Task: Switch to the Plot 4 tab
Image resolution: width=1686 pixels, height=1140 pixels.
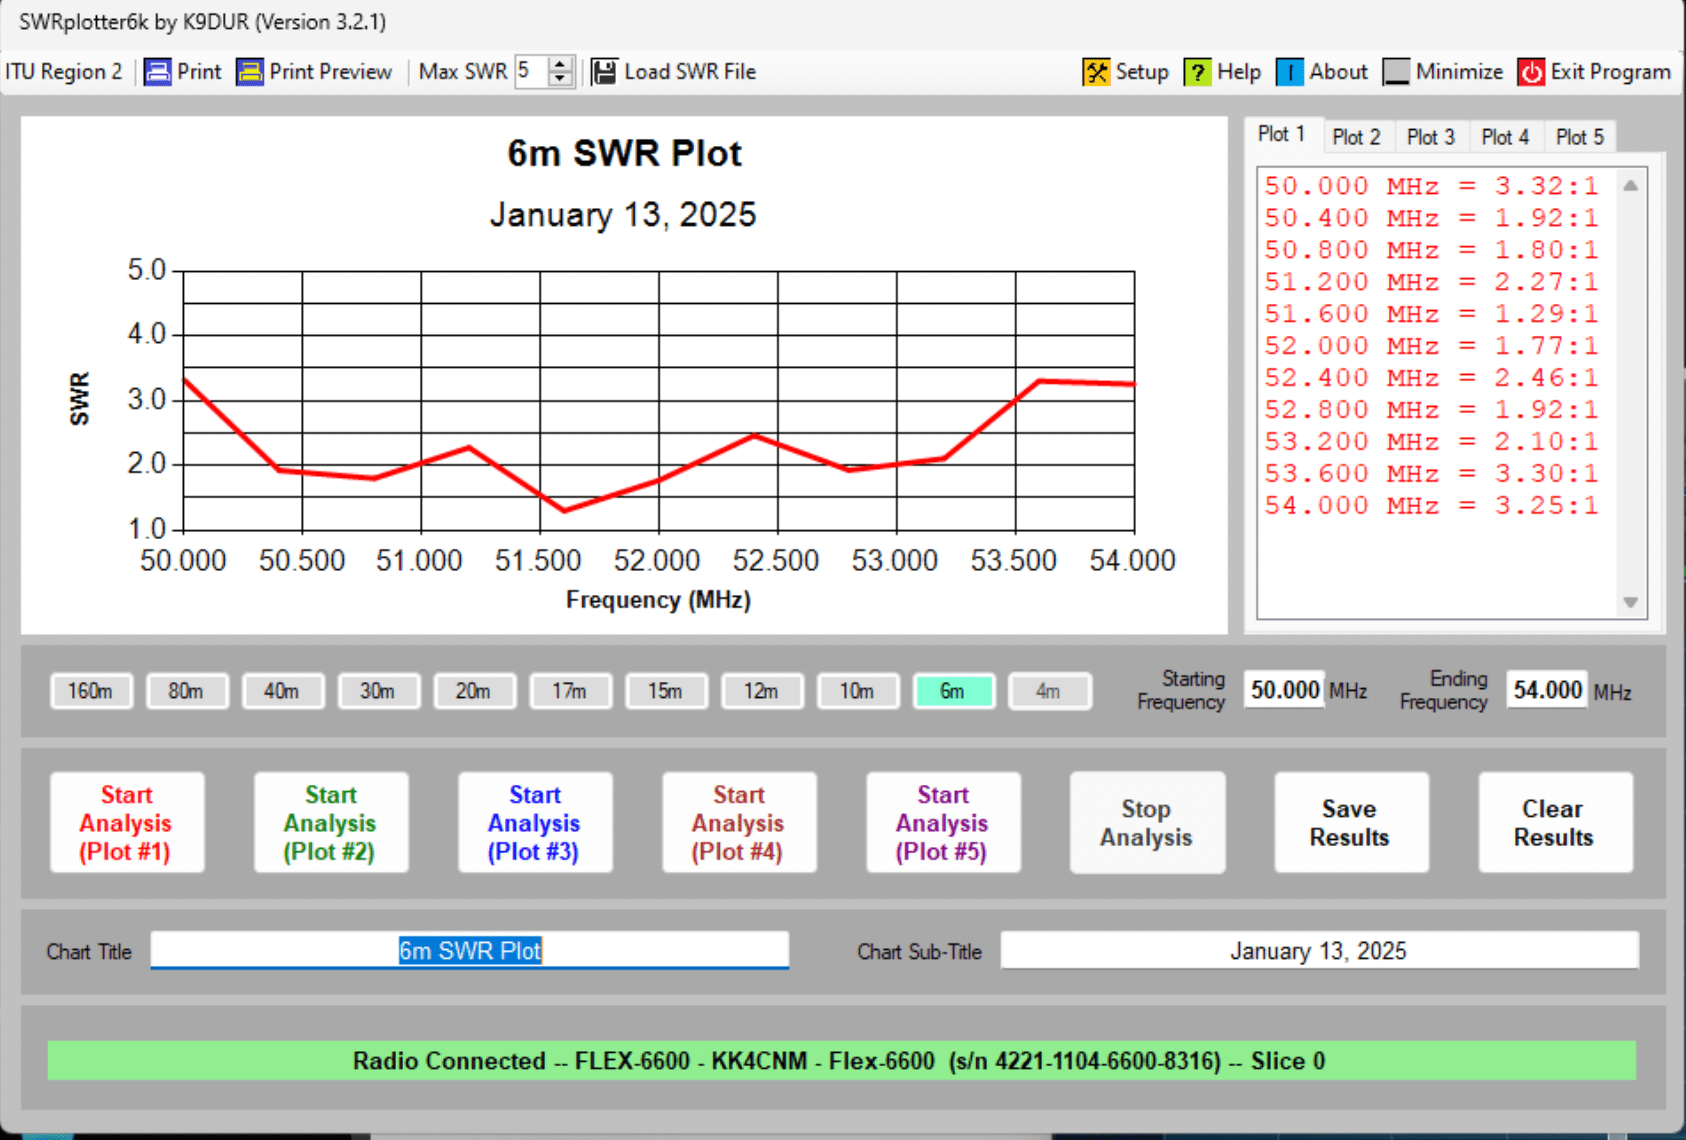Action: pyautogui.click(x=1505, y=137)
